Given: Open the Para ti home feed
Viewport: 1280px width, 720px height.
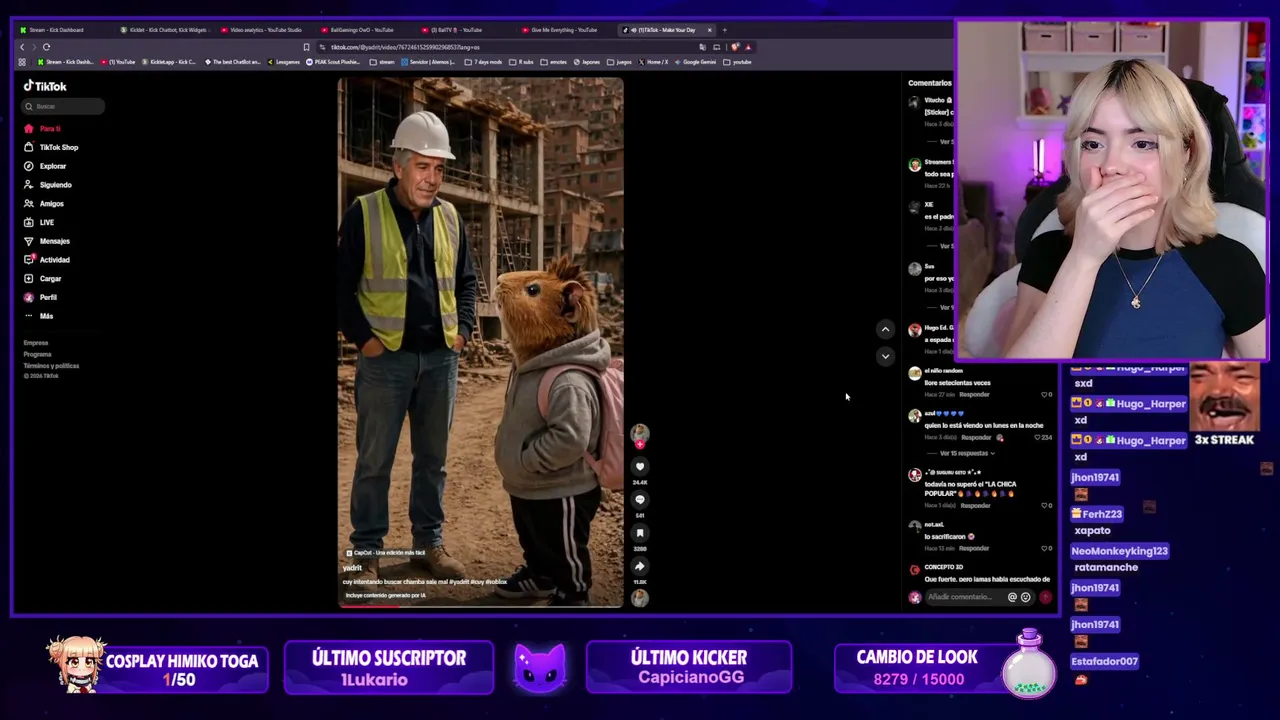Looking at the screenshot, I should tap(43, 129).
